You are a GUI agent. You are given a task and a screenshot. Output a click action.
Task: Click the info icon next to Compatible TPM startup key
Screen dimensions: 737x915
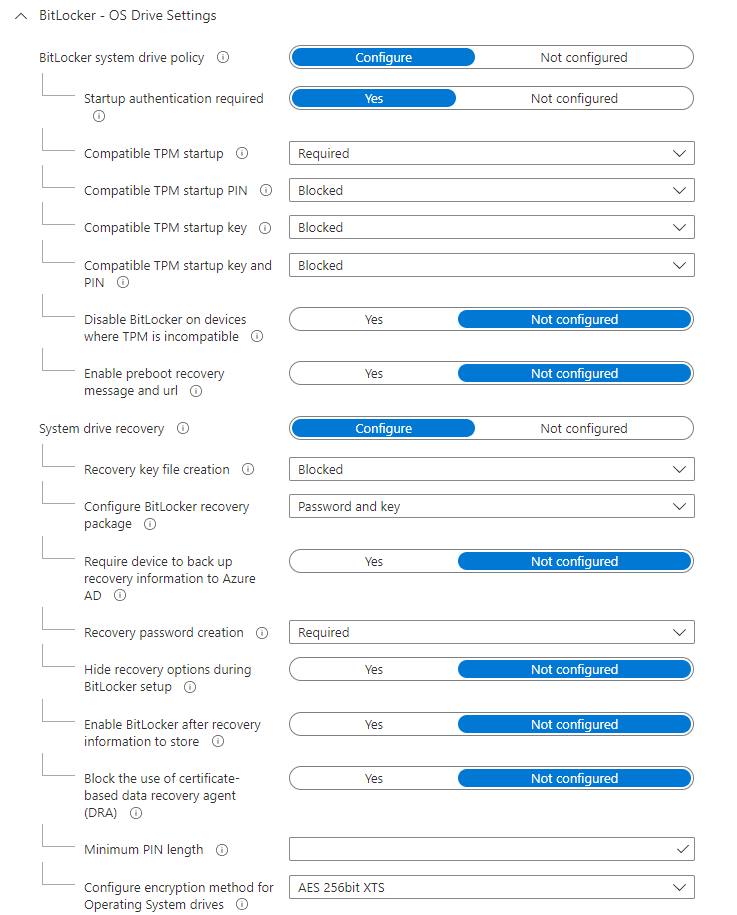click(x=265, y=227)
